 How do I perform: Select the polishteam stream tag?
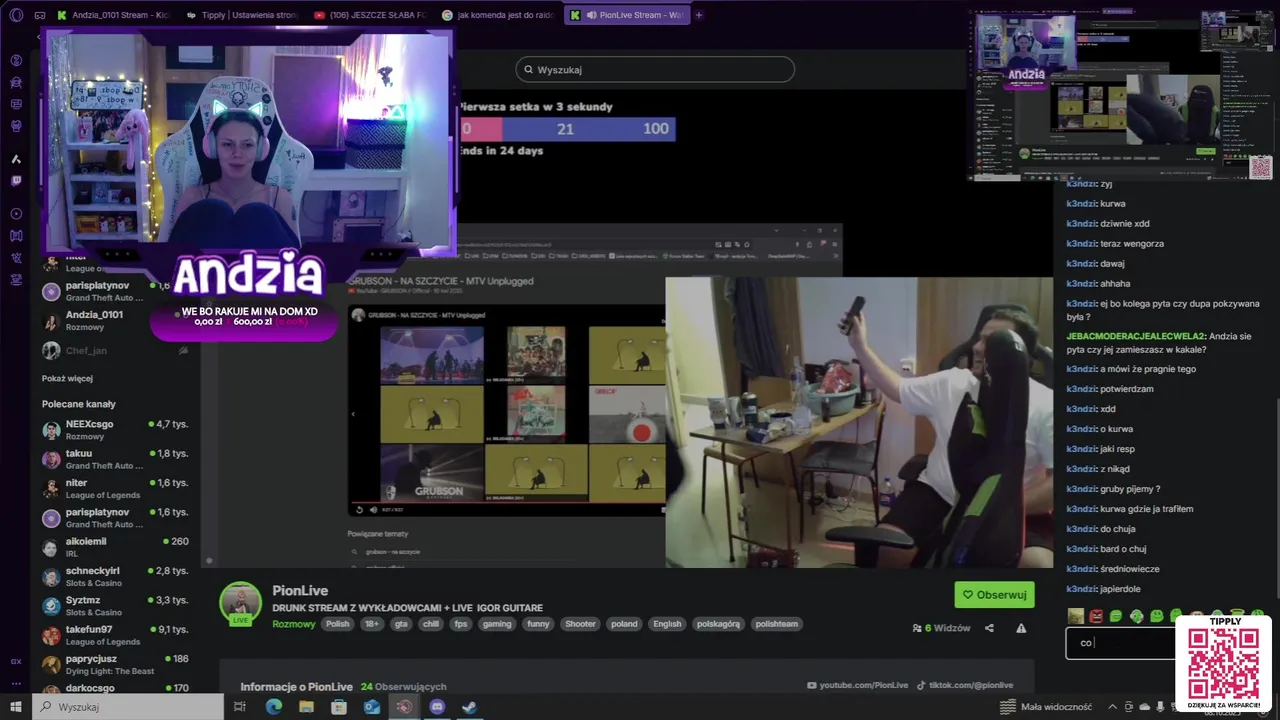[777, 624]
